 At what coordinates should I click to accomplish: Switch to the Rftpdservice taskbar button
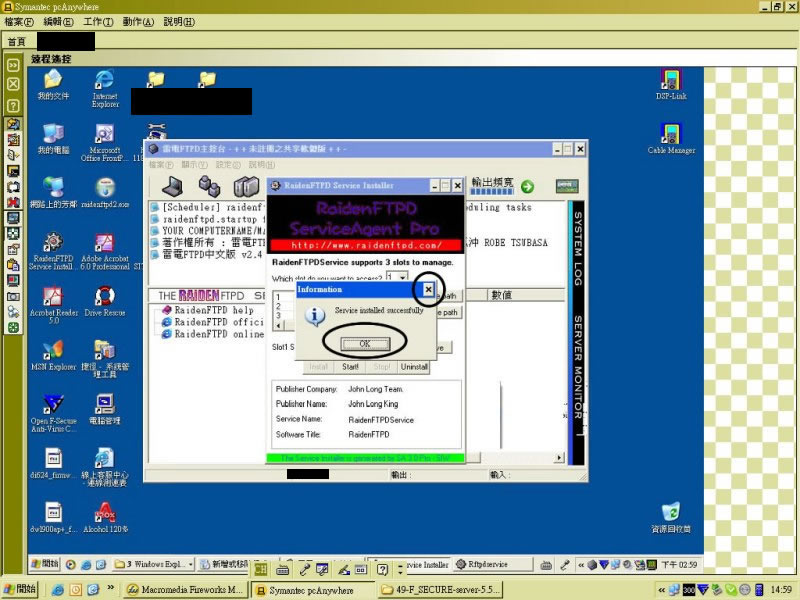coord(492,564)
